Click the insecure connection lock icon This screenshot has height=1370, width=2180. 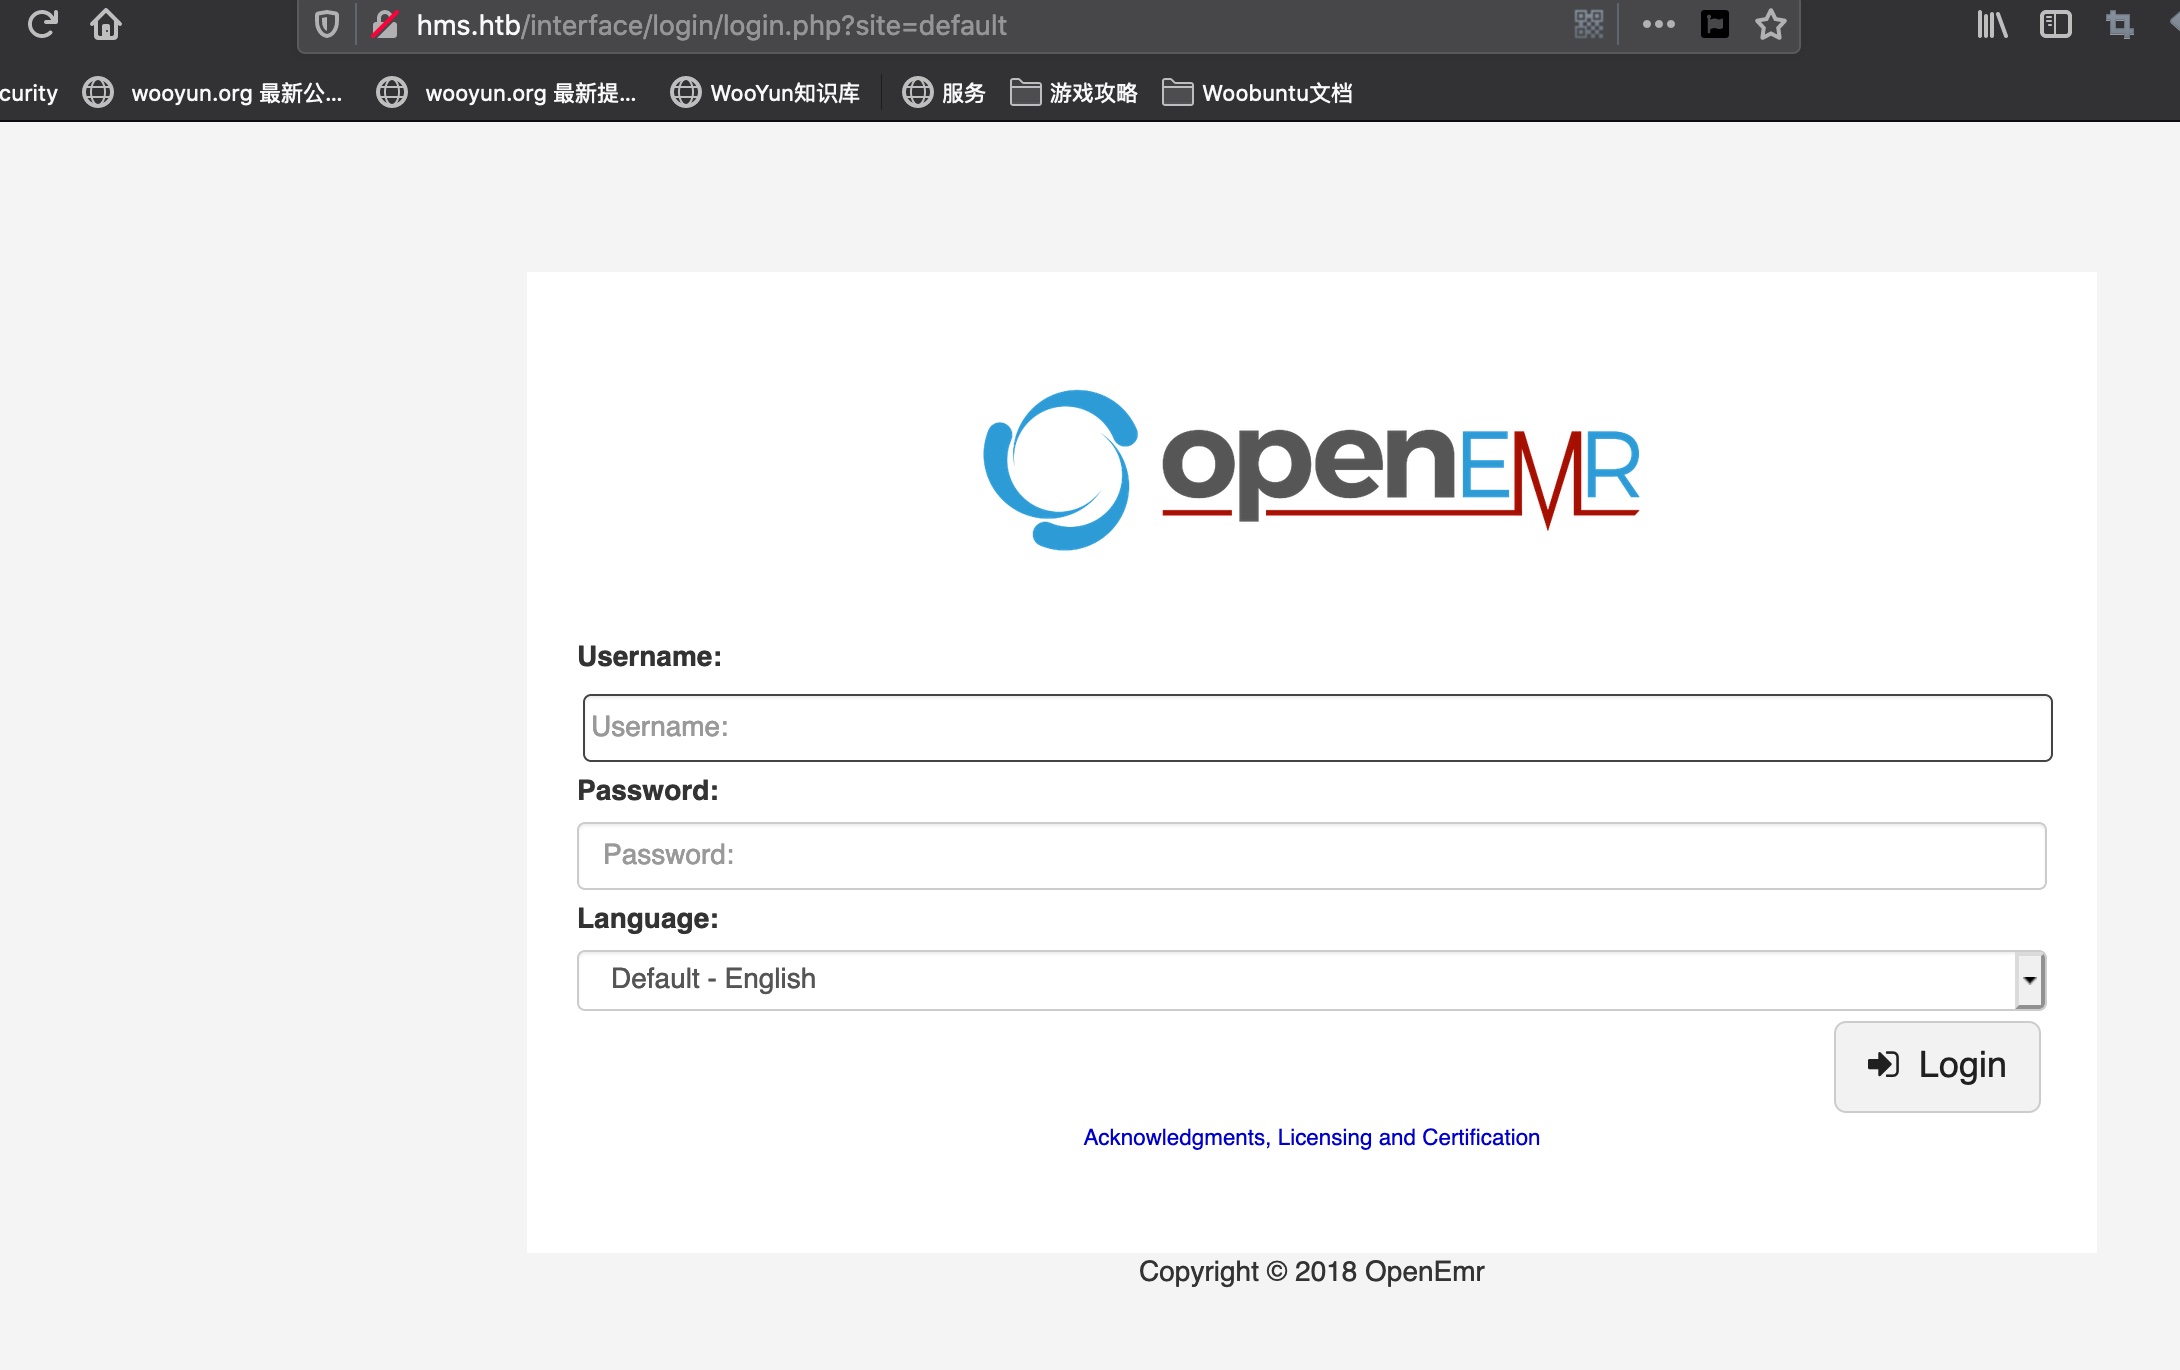pyautogui.click(x=386, y=24)
